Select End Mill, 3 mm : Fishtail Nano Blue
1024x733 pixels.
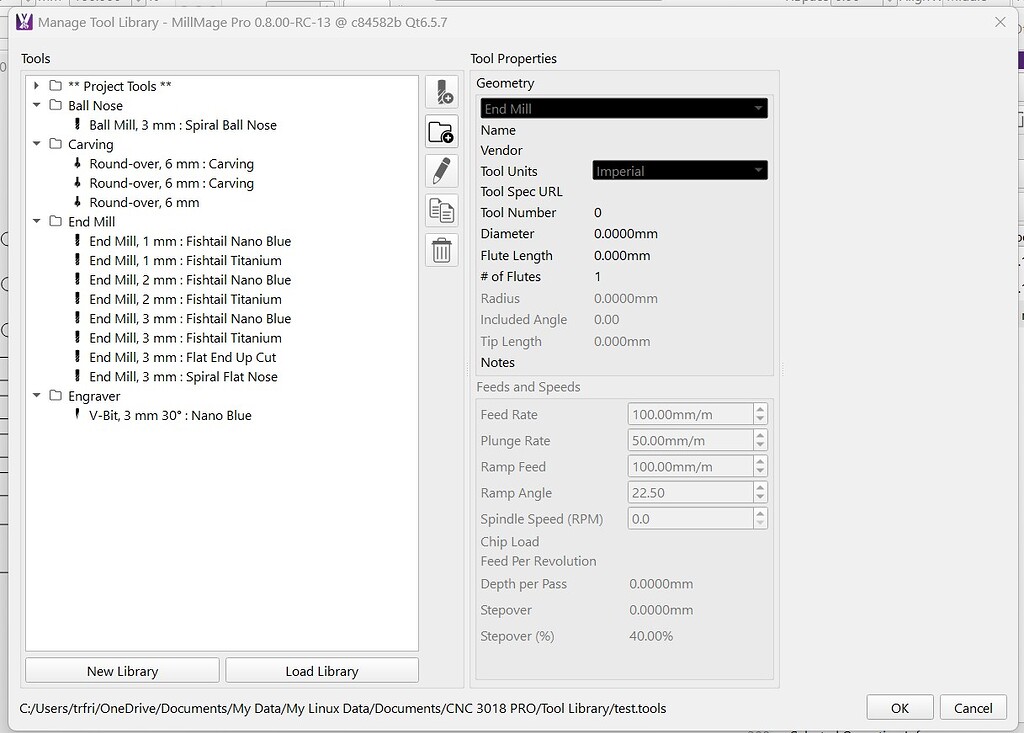[190, 318]
